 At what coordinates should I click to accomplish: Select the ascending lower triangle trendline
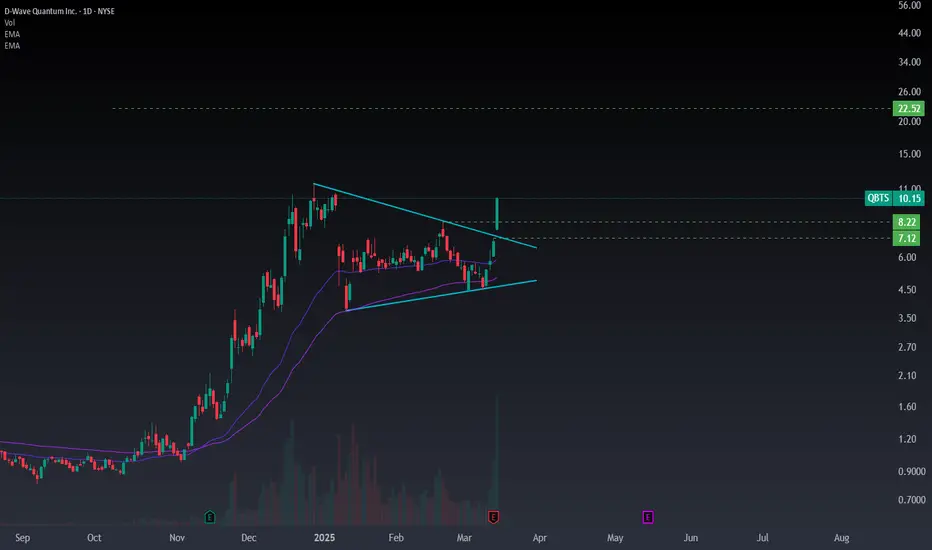[x=441, y=296]
